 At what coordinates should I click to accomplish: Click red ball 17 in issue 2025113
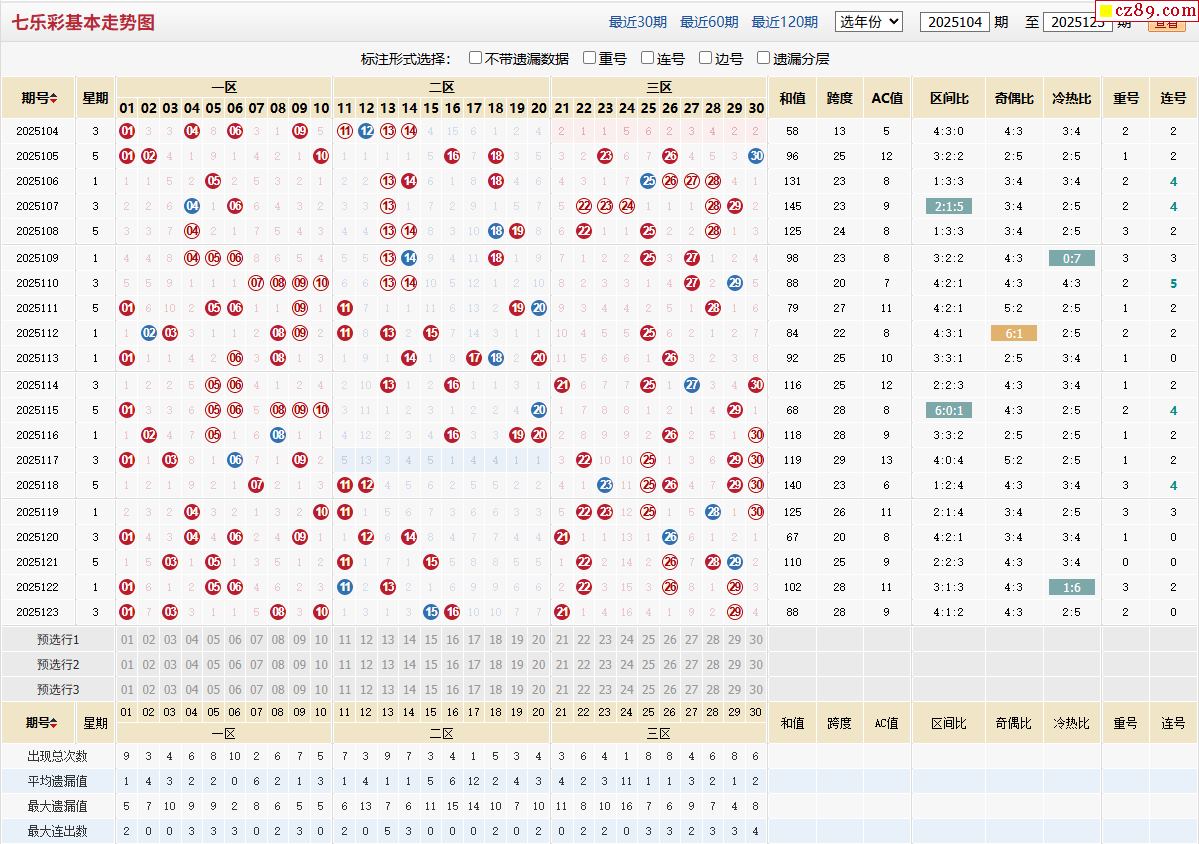click(474, 358)
